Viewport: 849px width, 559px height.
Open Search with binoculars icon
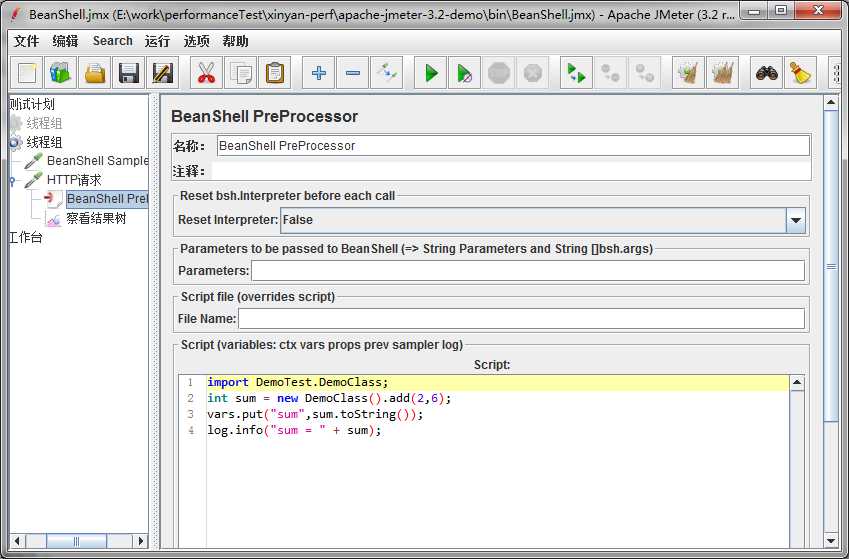coord(766,73)
